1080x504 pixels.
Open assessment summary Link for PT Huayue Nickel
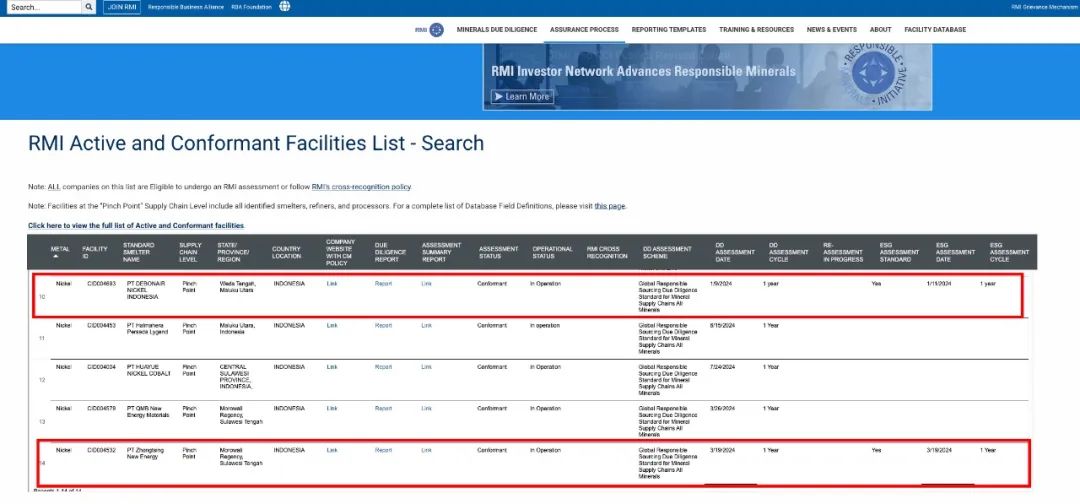tap(426, 367)
